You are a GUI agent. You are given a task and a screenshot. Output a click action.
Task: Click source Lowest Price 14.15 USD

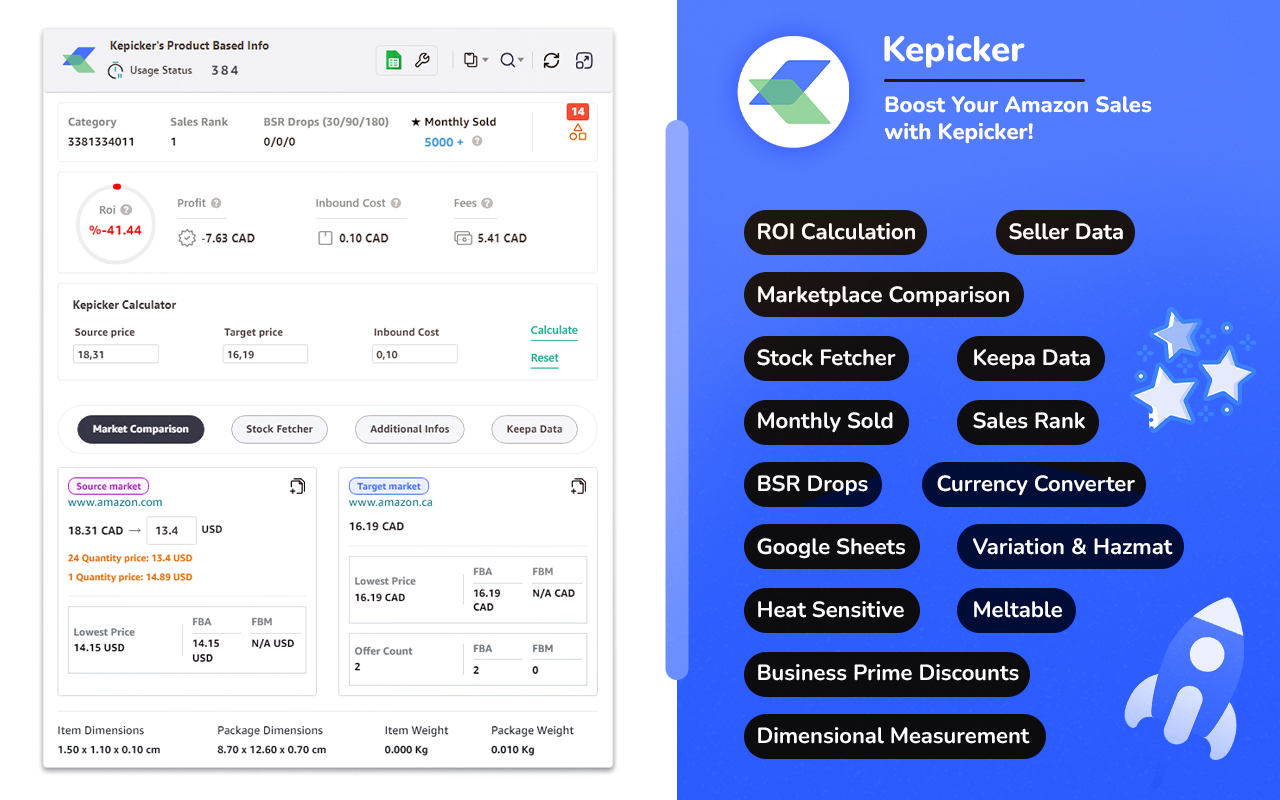[x=99, y=648]
